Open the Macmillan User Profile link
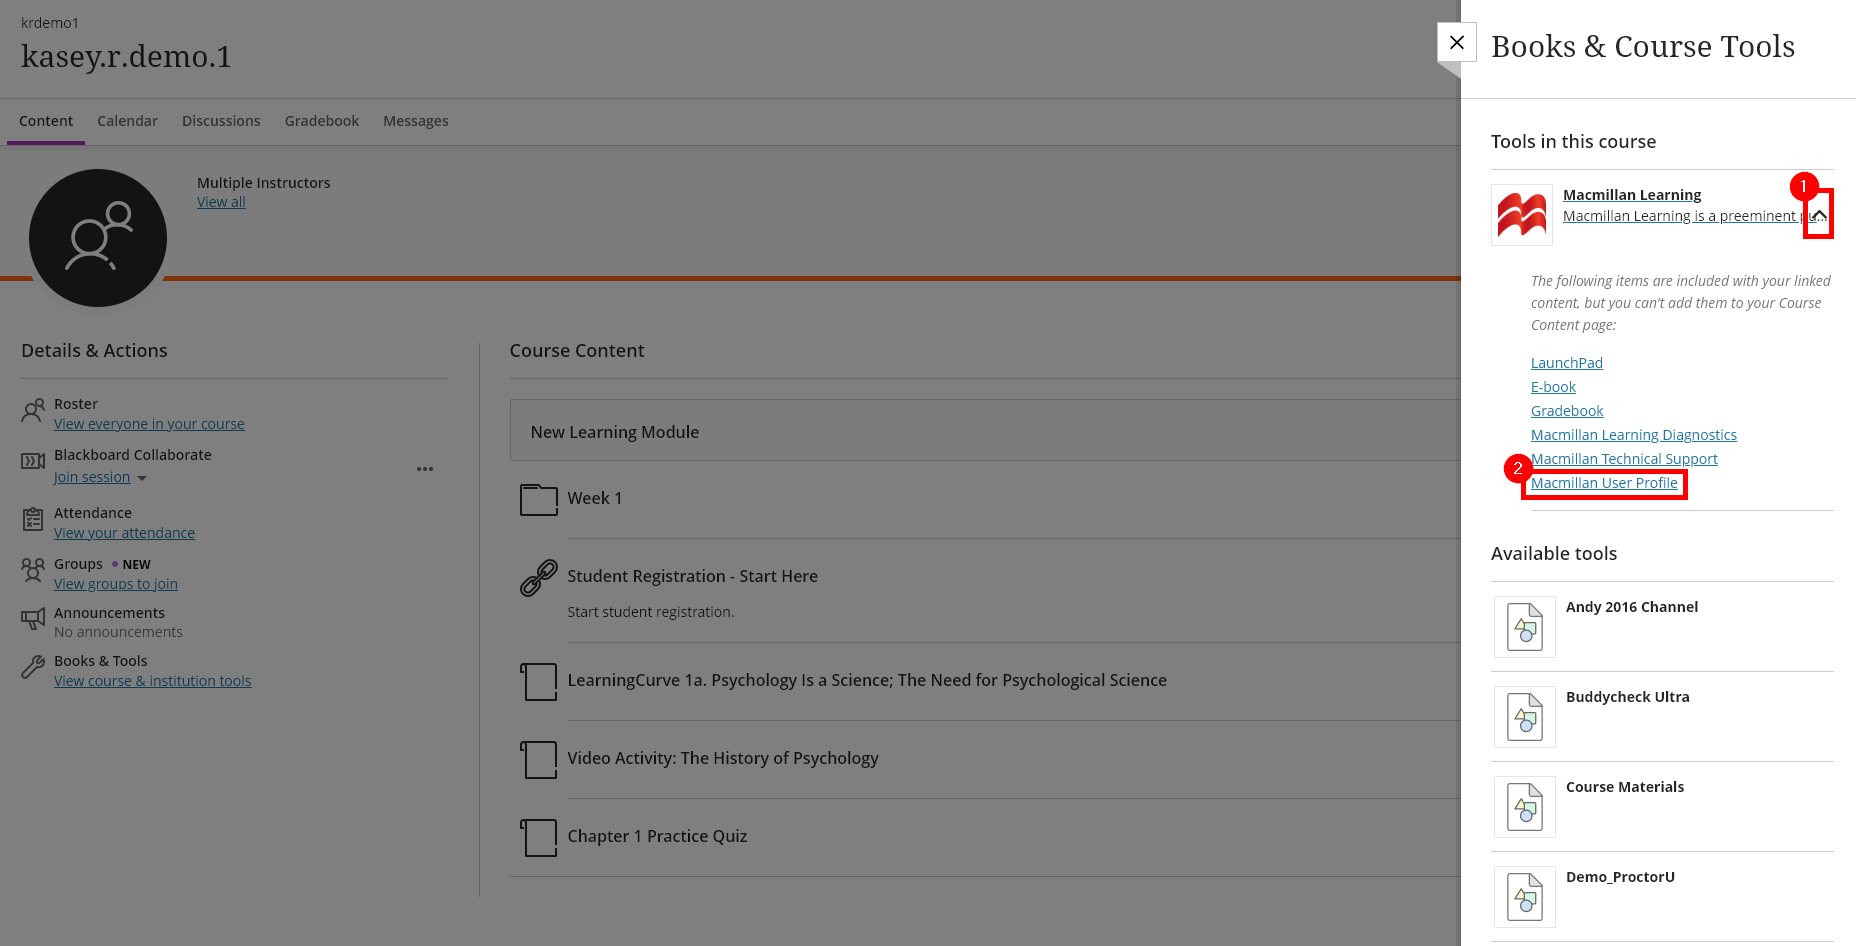 (x=1604, y=483)
